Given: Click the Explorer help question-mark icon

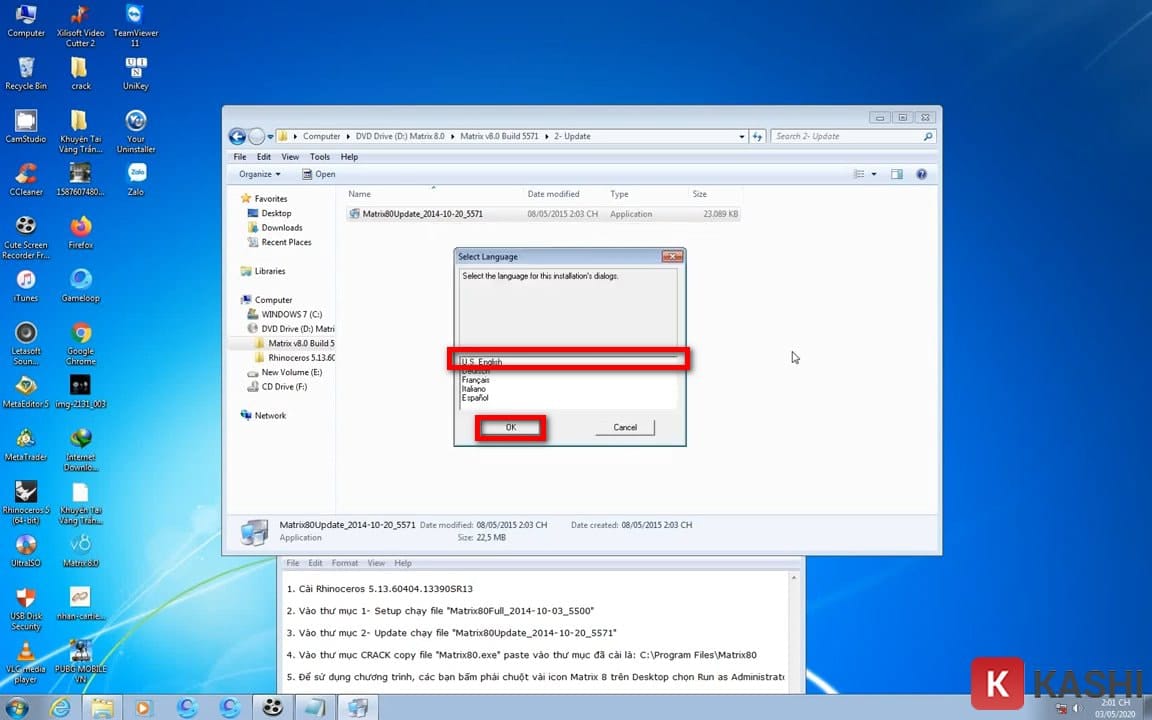Looking at the screenshot, I should pyautogui.click(x=921, y=174).
